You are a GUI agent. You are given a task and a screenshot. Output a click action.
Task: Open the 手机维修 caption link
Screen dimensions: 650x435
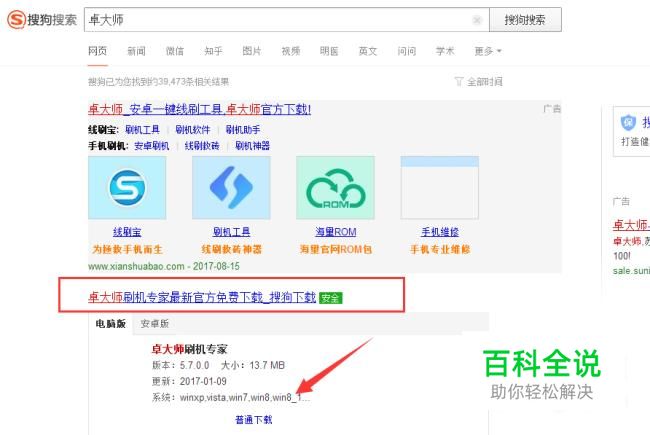(440, 232)
